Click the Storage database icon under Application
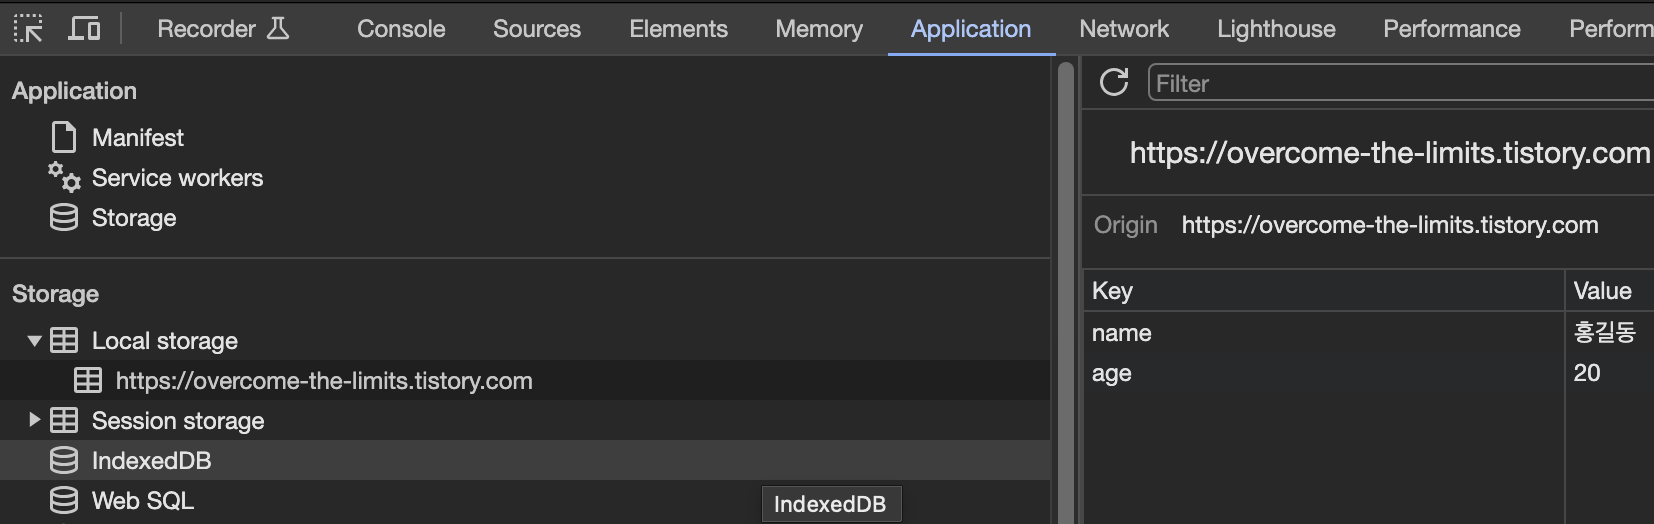Image resolution: width=1654 pixels, height=524 pixels. pos(64,217)
